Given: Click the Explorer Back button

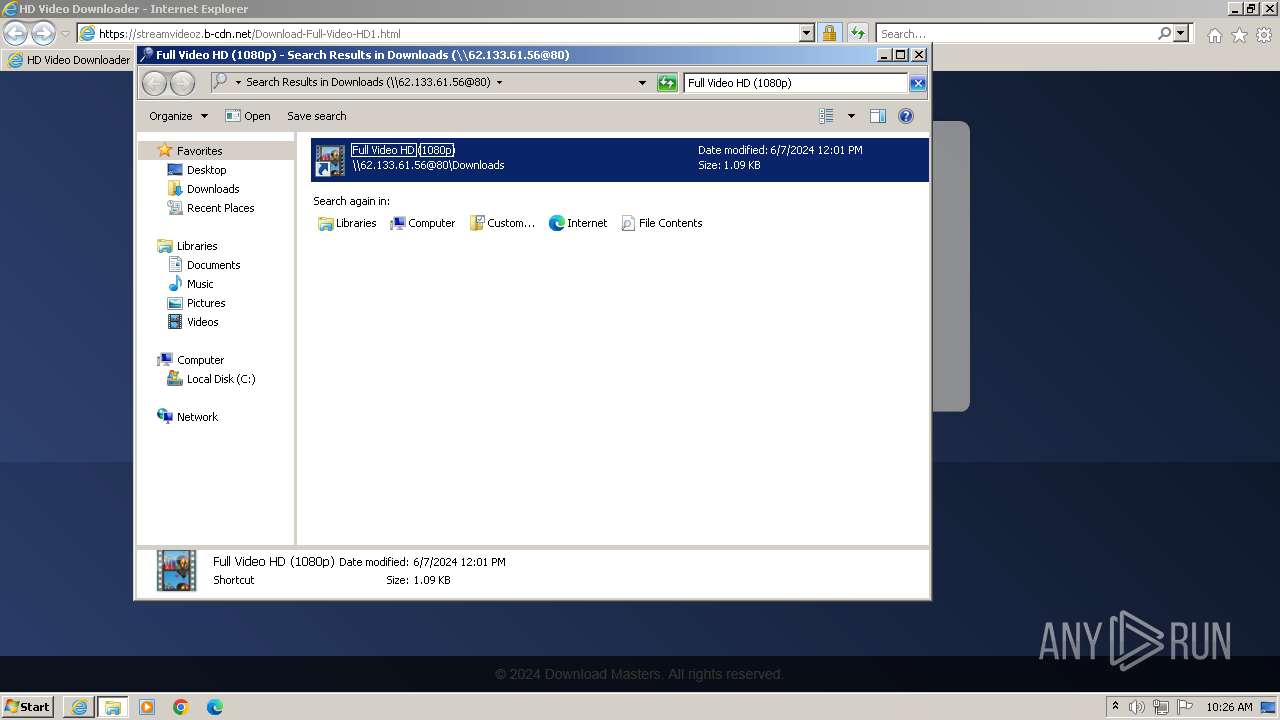Looking at the screenshot, I should (x=154, y=83).
